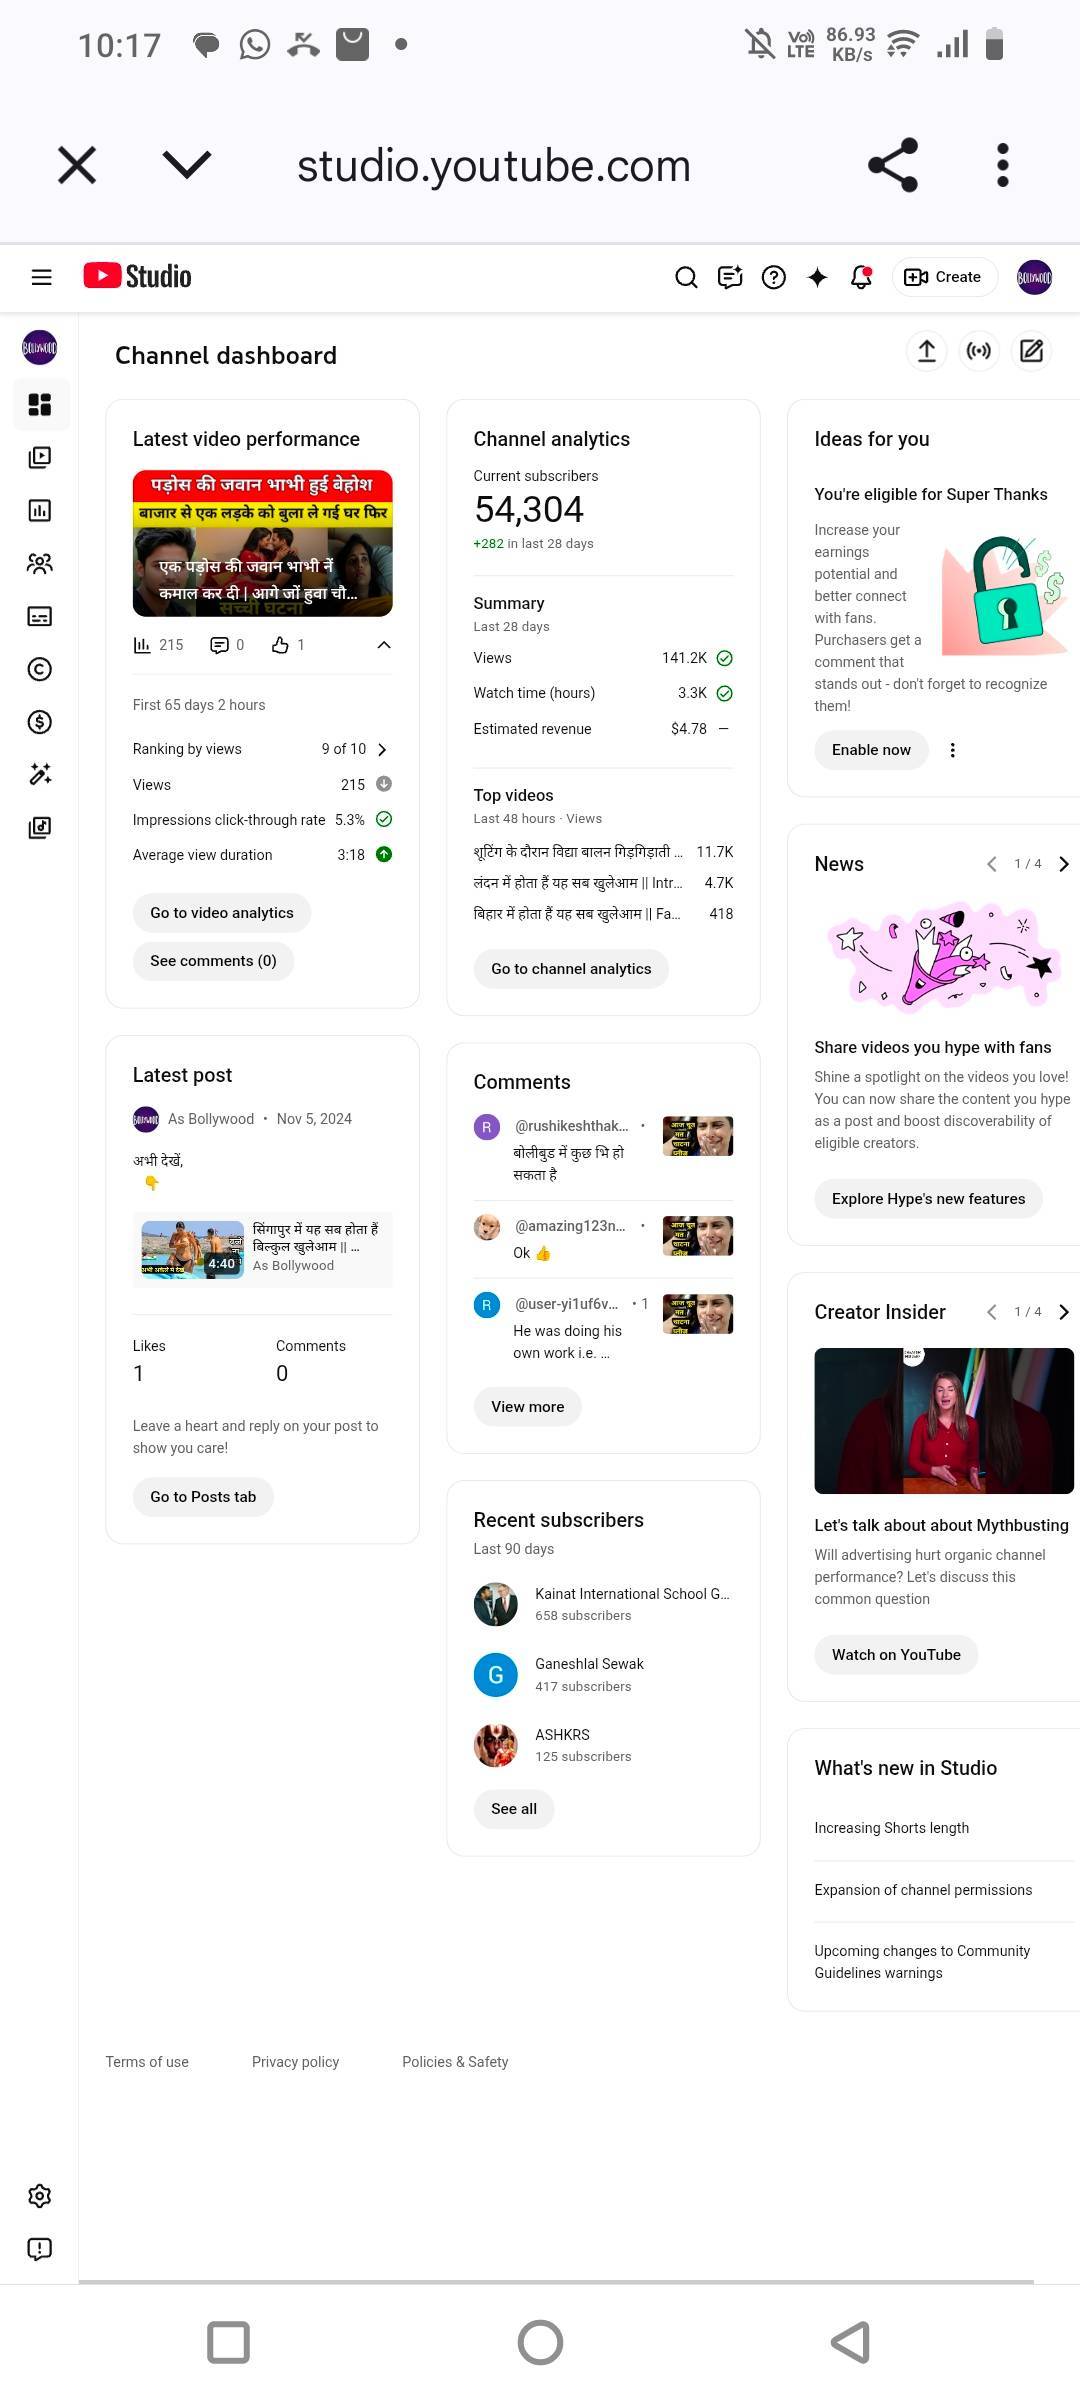Open the notifications bell icon
Screen dimensions: 1080x2400
click(x=861, y=277)
